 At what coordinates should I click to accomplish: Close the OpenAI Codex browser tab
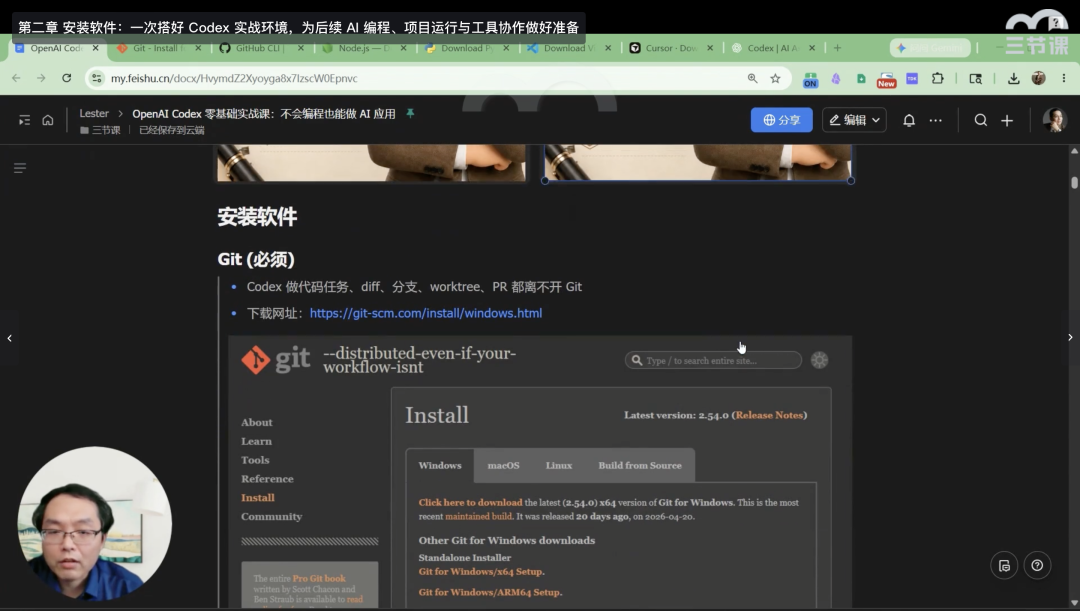(95, 48)
